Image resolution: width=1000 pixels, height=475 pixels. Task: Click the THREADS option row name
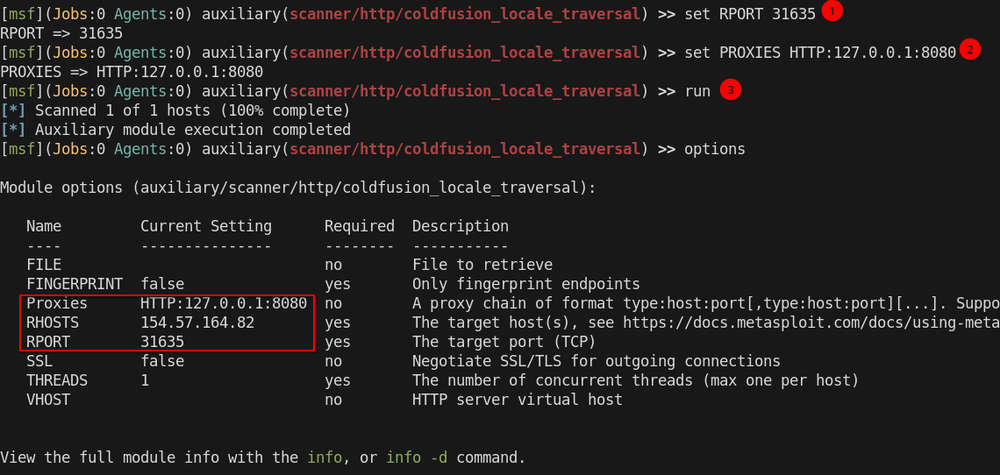point(57,381)
